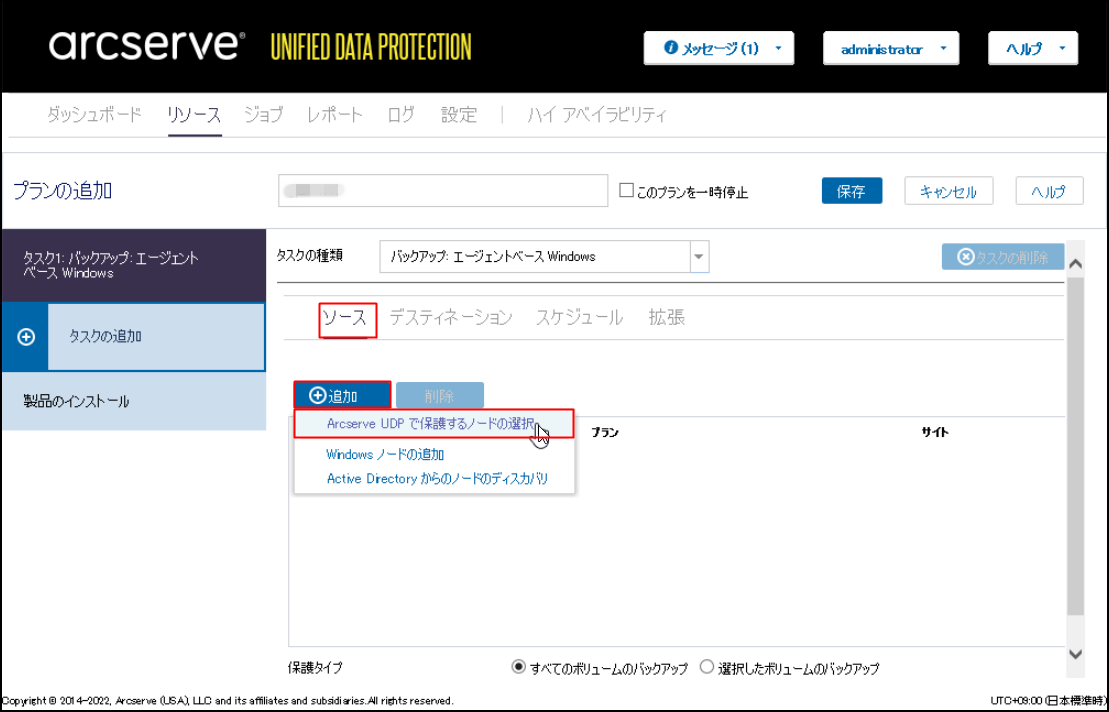Switch to the 設定 tab
The width and height of the screenshot is (1109, 712).
coord(459,115)
